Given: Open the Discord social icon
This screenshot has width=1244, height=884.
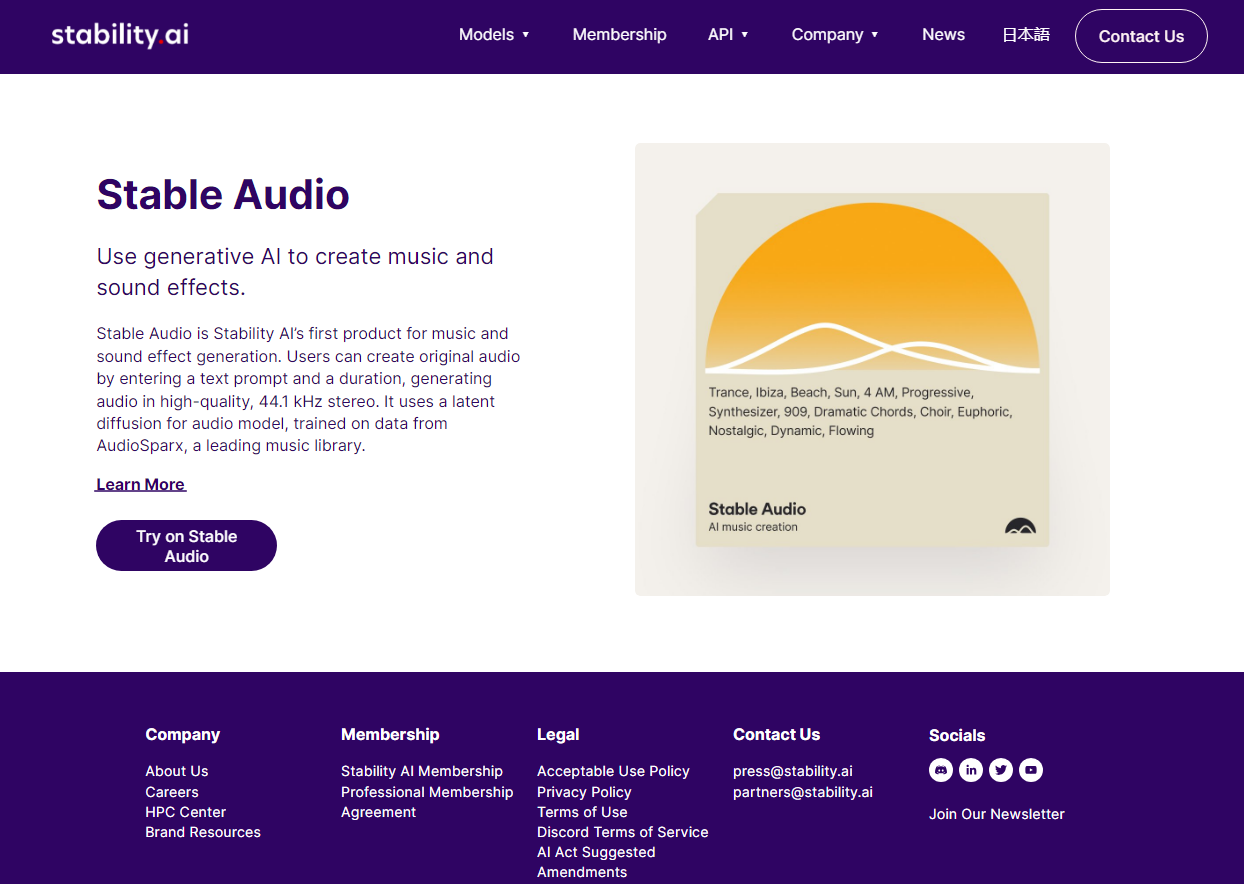Looking at the screenshot, I should click(941, 770).
